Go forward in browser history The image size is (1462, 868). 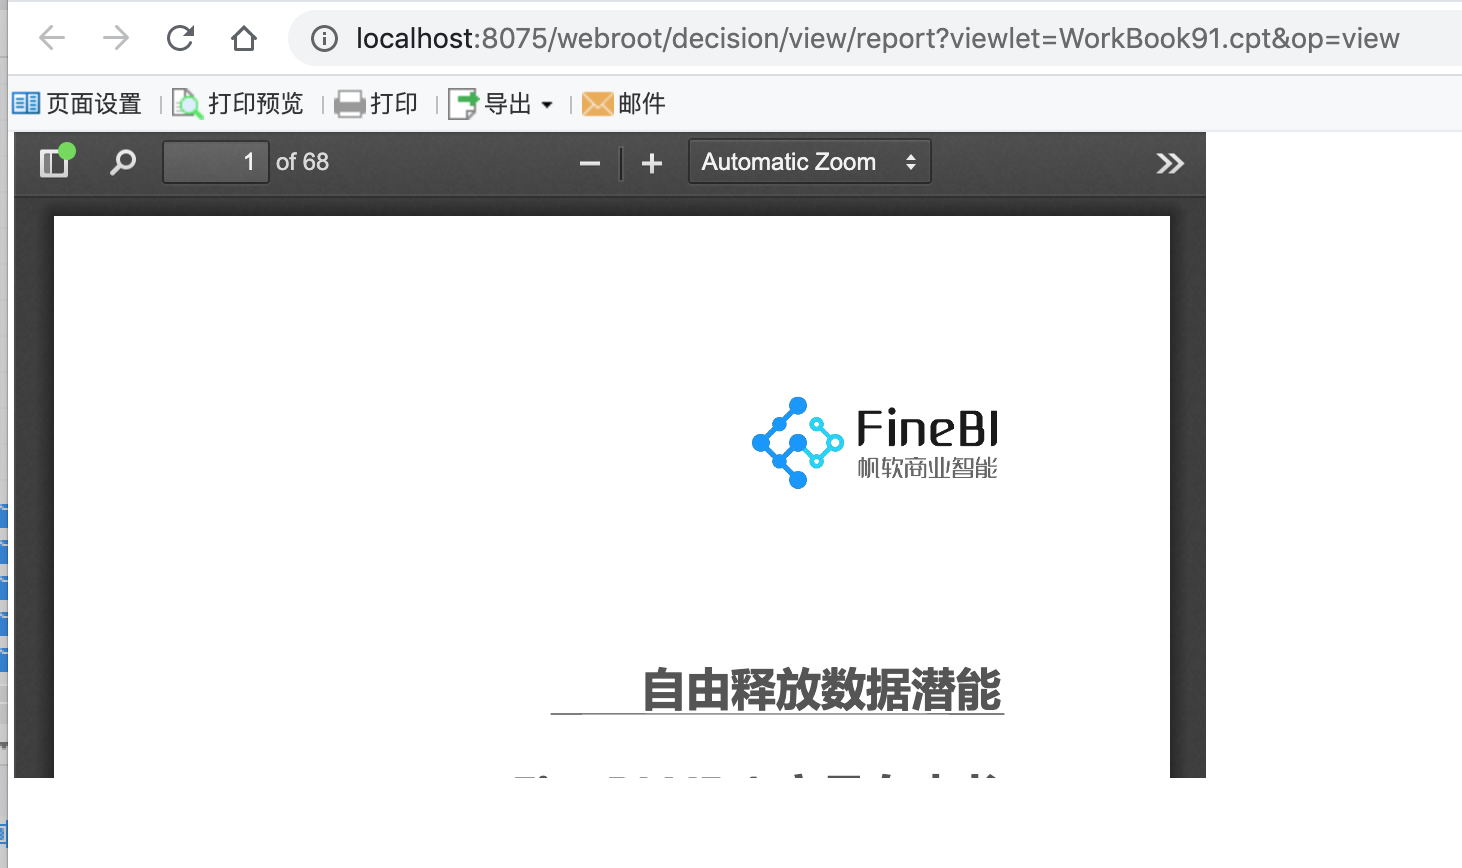116,38
